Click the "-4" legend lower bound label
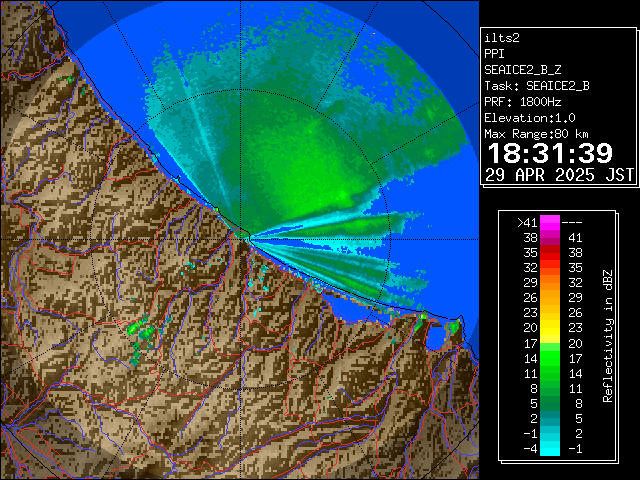This screenshot has height=480, width=640. coord(530,449)
